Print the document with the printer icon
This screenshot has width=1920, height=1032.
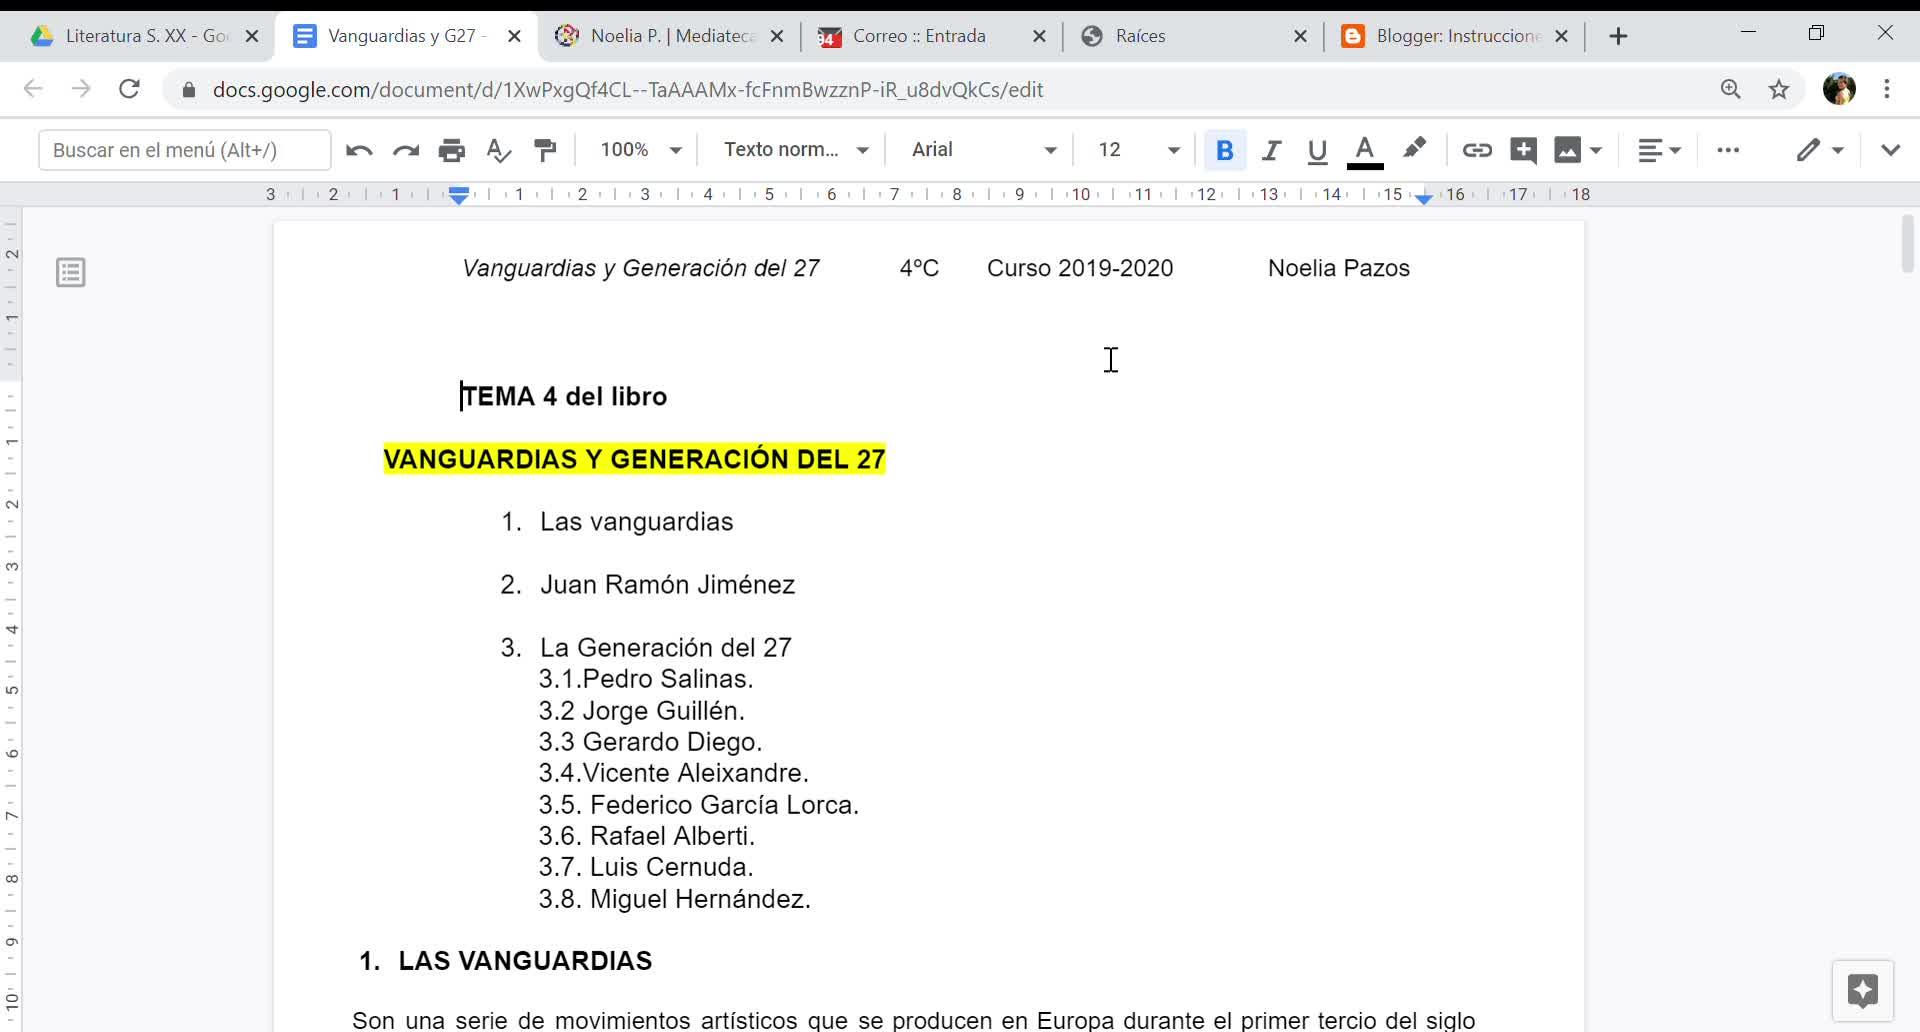click(x=452, y=150)
